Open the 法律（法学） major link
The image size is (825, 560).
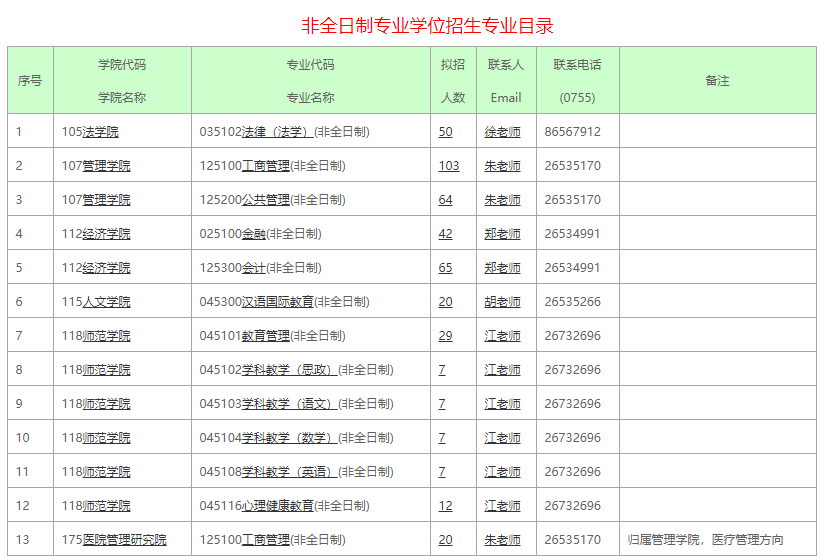pos(277,132)
